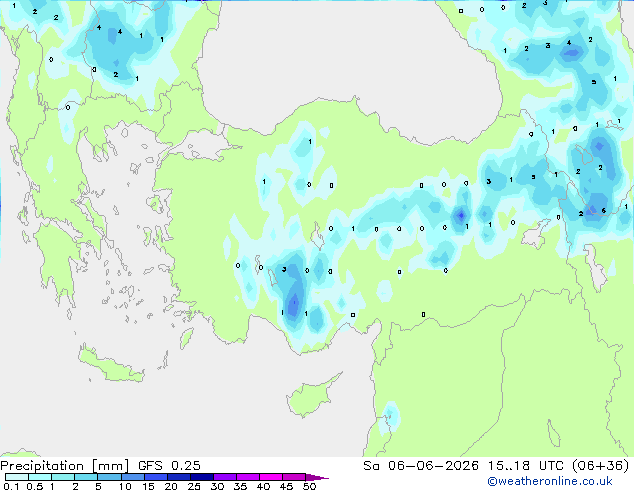The height and width of the screenshot is (490, 634).
Task: Click the legend label "40"
Action: click(263, 486)
